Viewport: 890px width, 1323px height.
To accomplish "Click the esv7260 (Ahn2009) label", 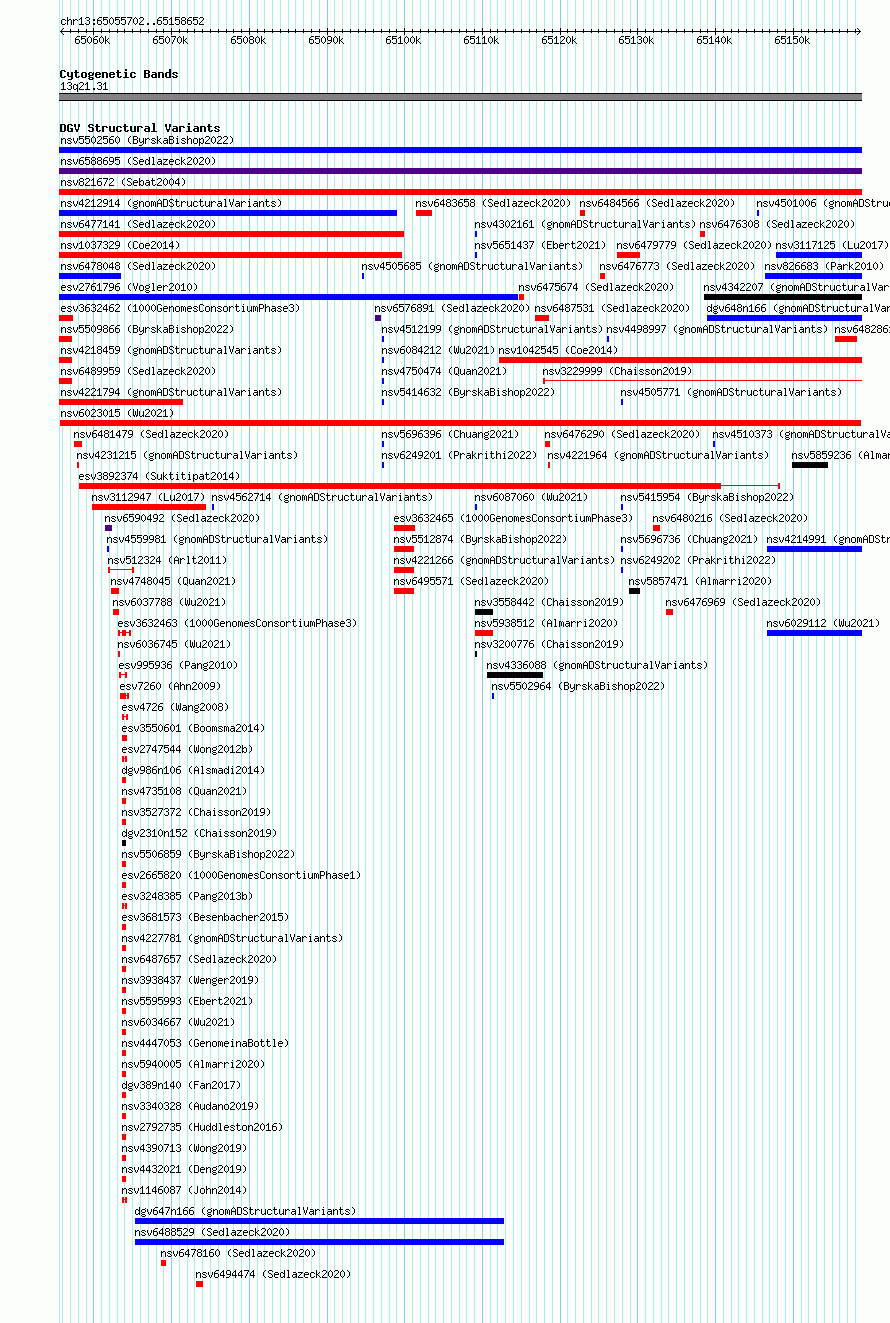I will (171, 686).
